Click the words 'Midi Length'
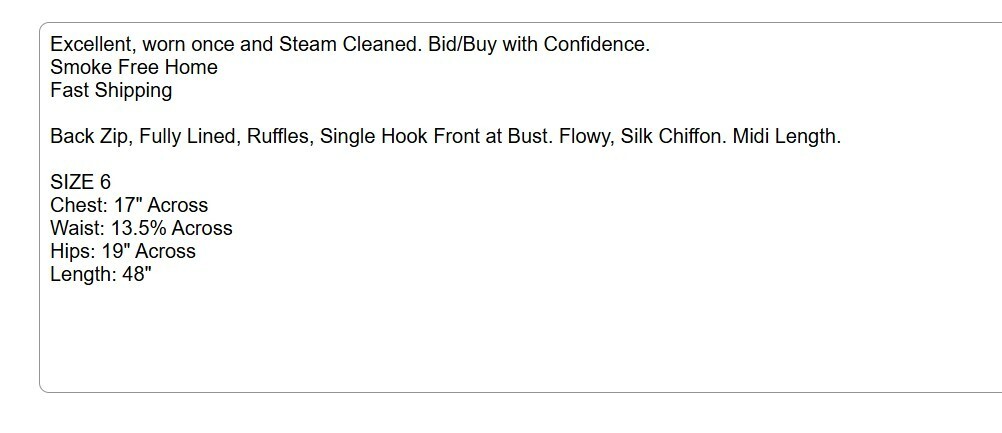1002x433 pixels. tap(784, 136)
